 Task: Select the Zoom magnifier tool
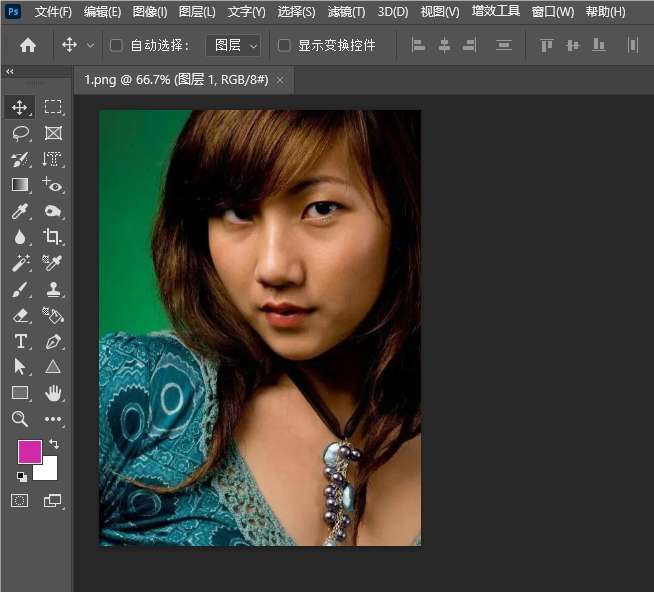tap(20, 419)
